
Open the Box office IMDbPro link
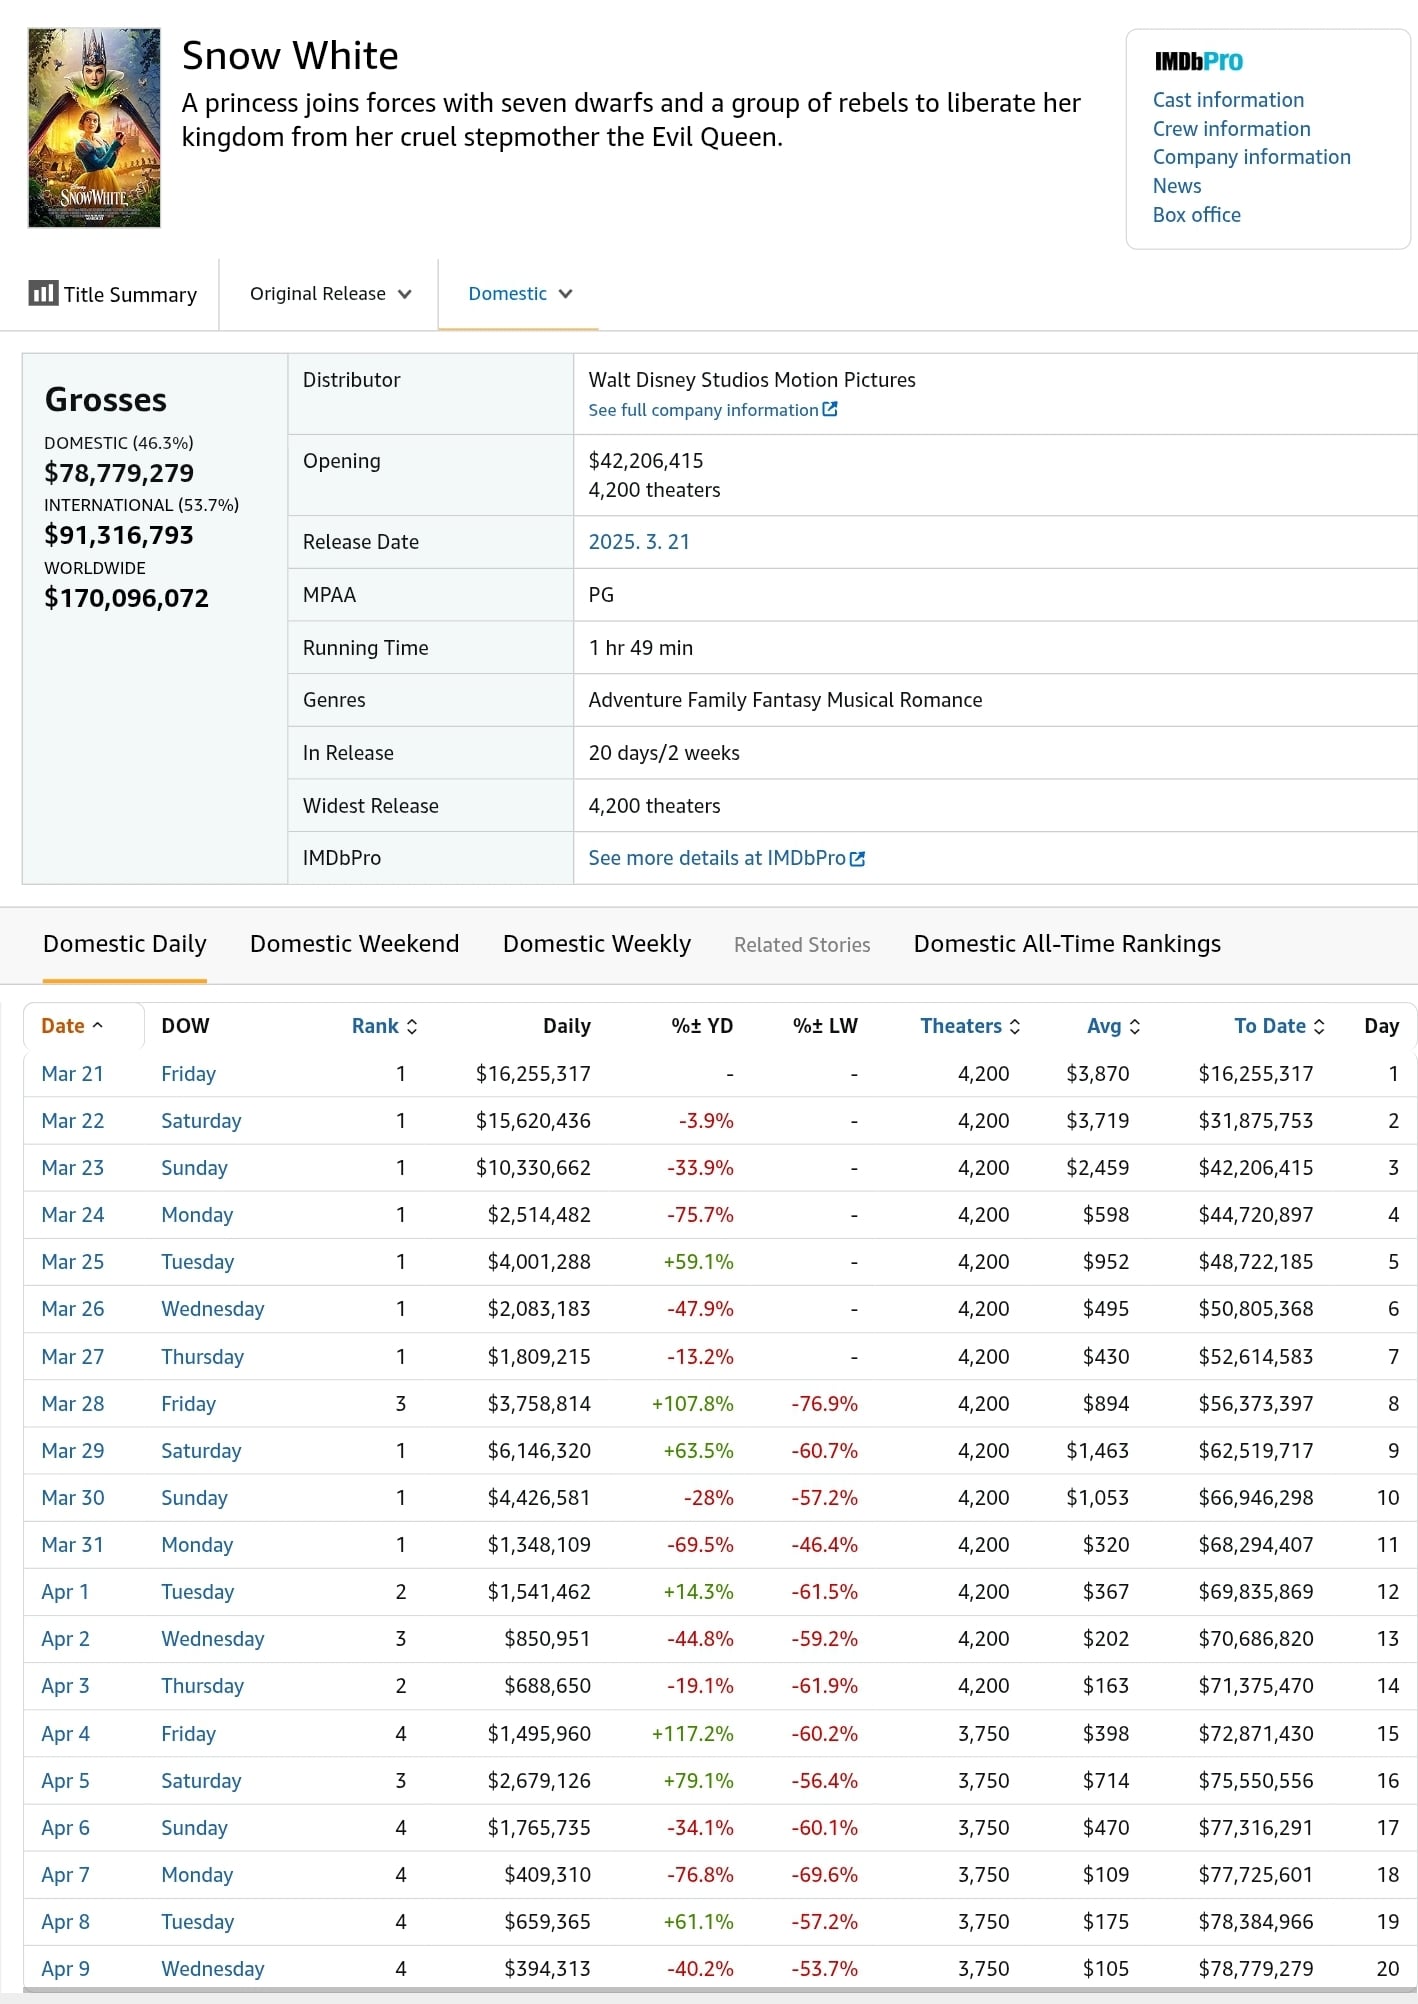[1196, 215]
